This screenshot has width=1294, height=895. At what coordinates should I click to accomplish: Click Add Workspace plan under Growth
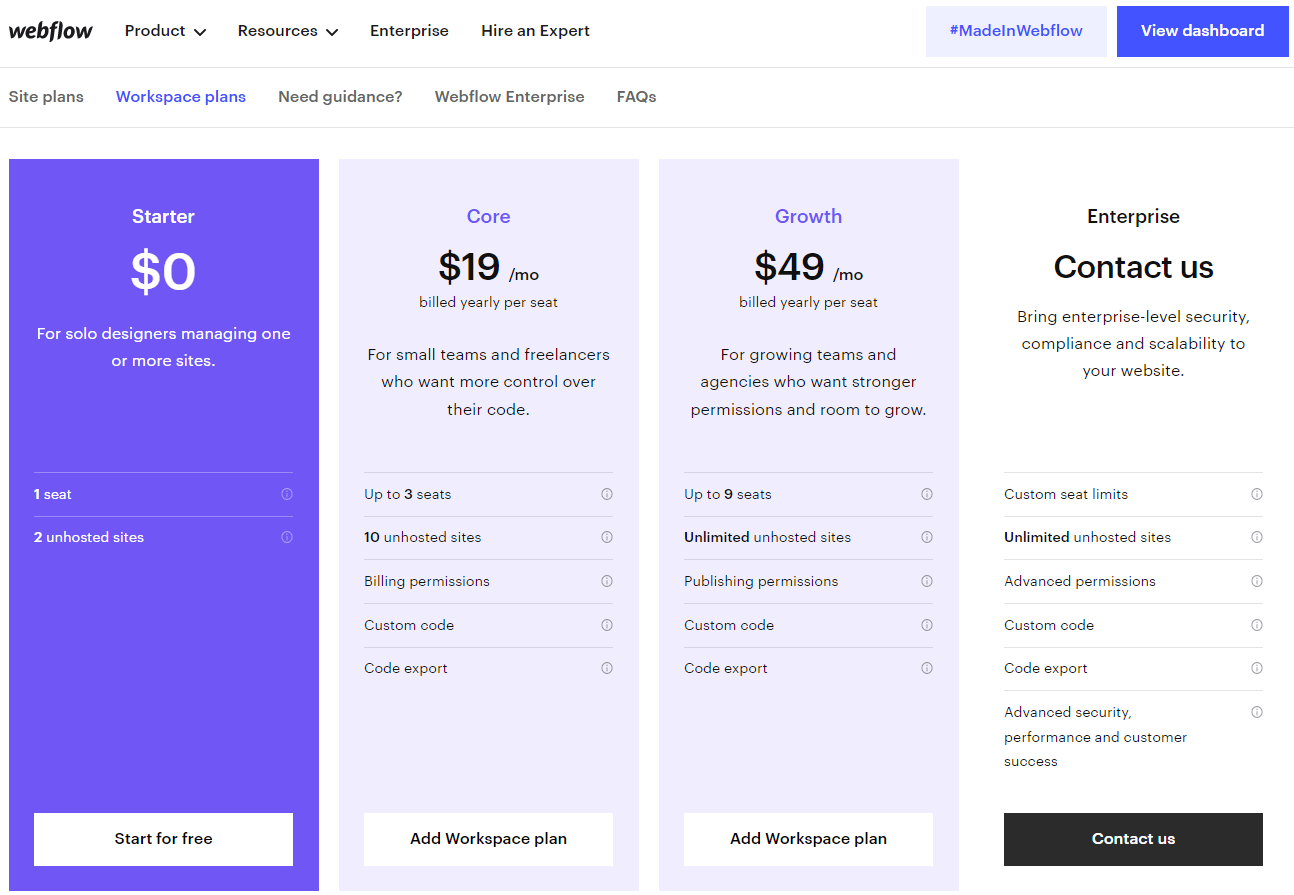pos(808,839)
